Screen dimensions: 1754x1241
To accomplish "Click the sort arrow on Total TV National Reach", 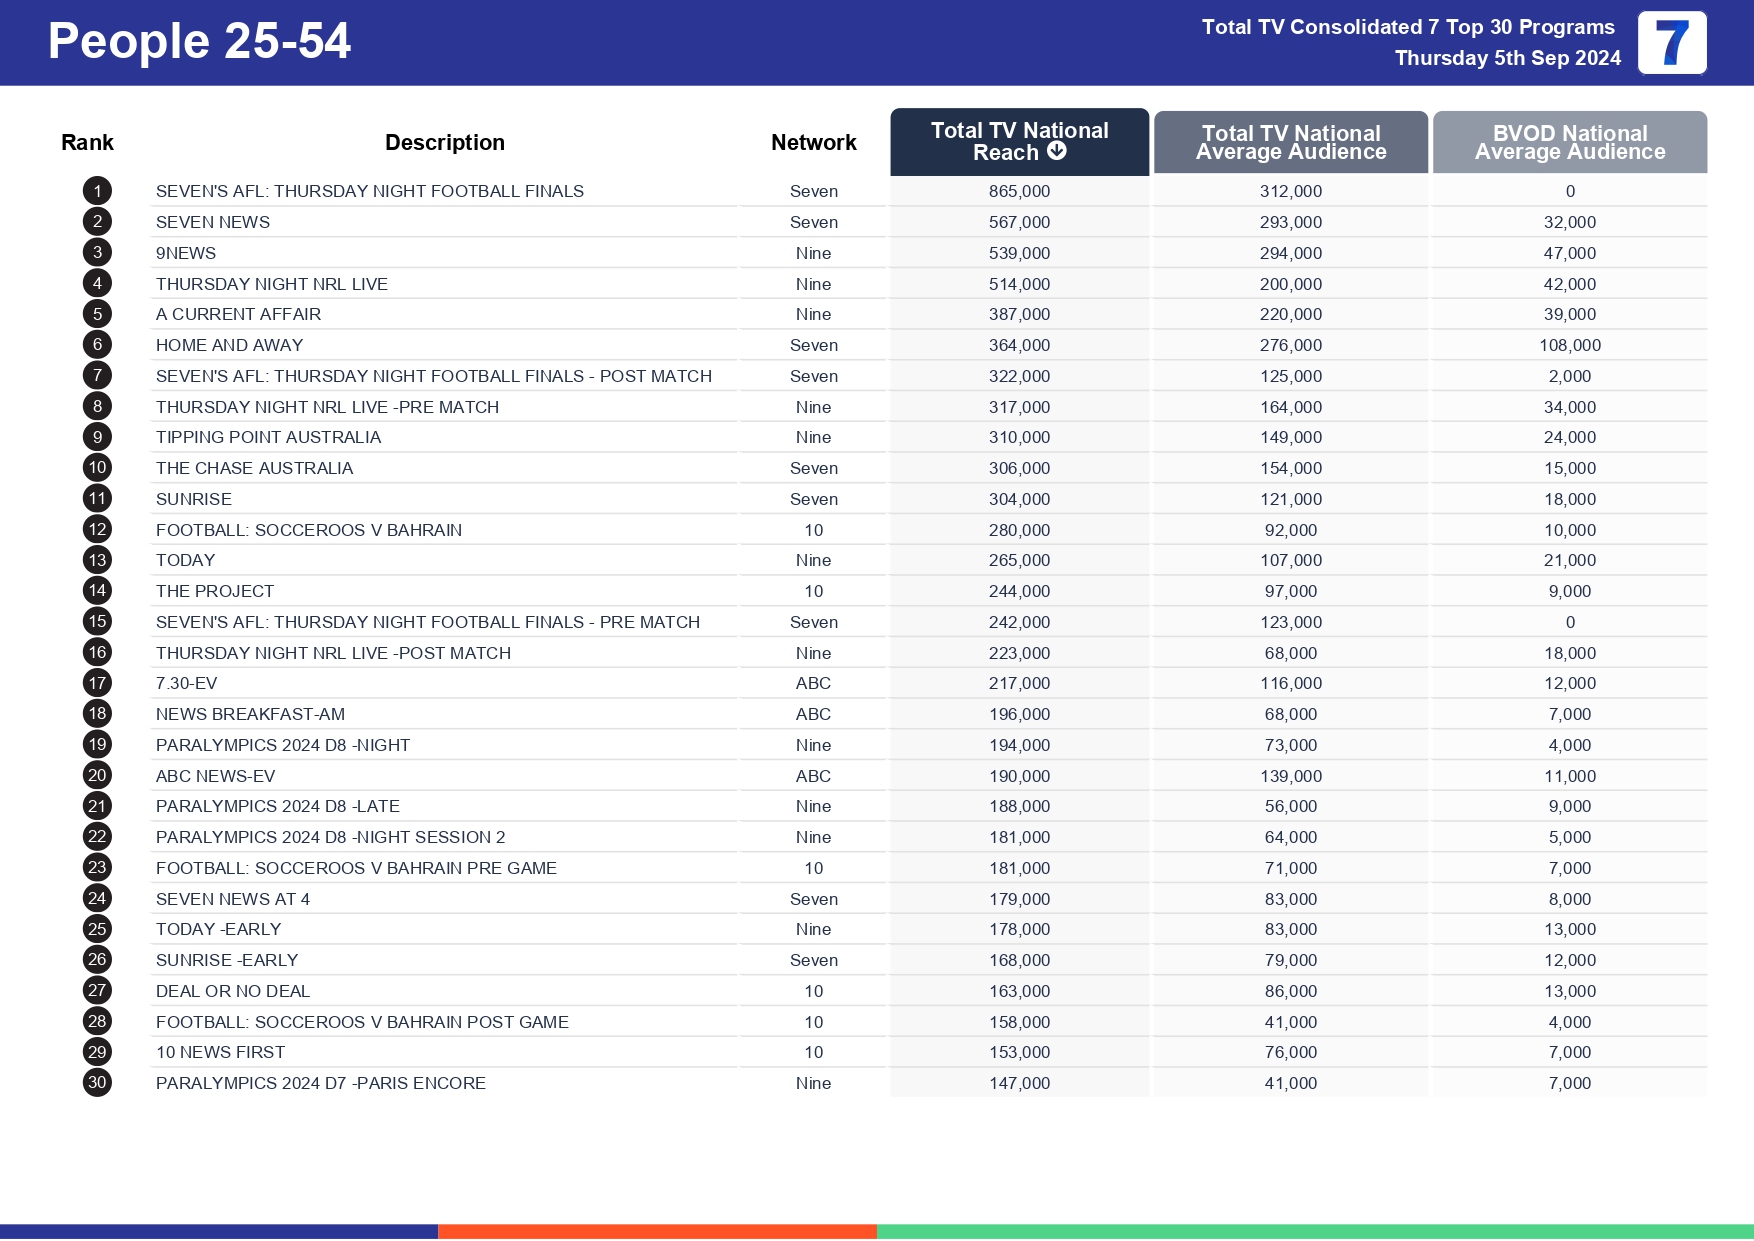I will [1055, 153].
